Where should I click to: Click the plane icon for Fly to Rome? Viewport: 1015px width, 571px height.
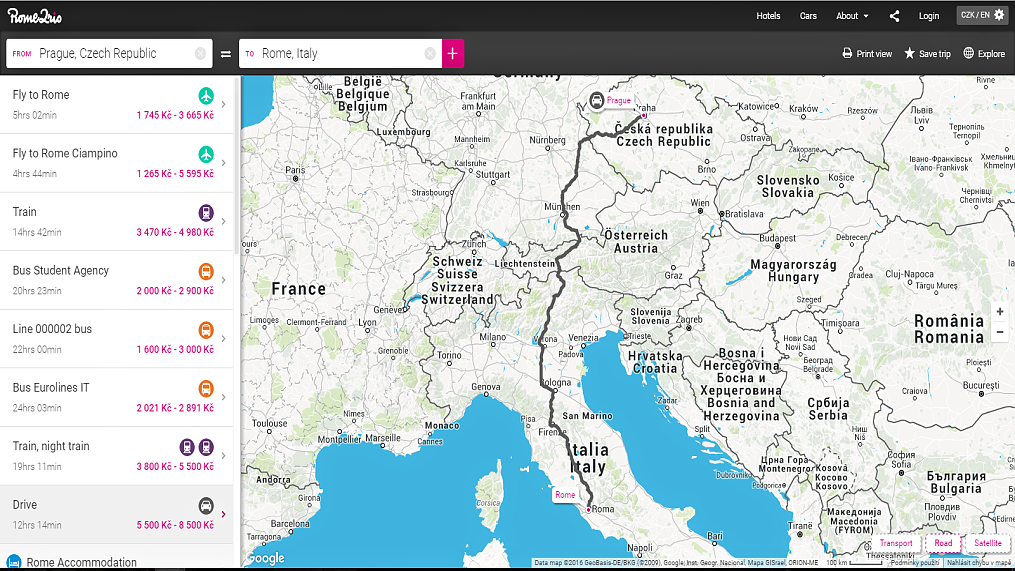point(206,96)
